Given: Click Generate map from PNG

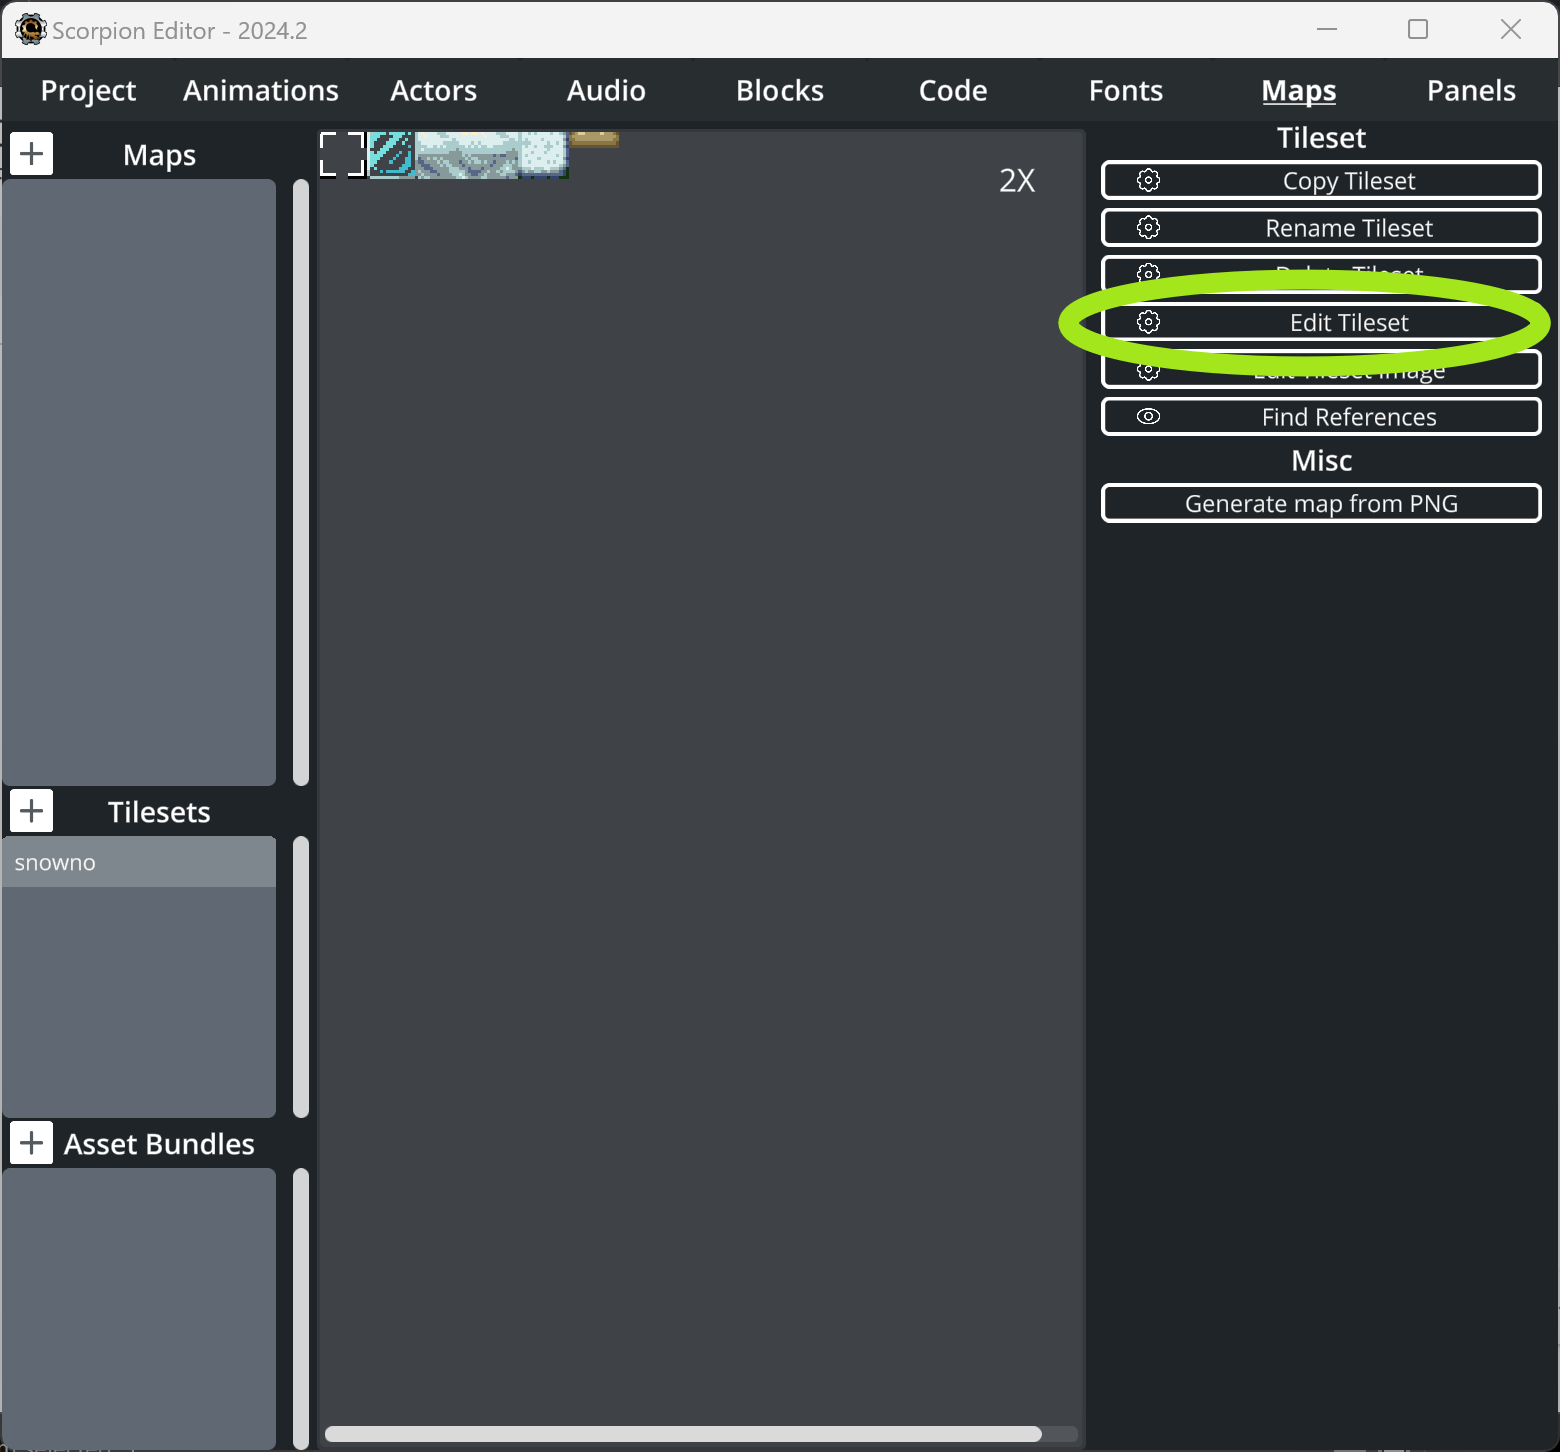Looking at the screenshot, I should click(x=1321, y=503).
